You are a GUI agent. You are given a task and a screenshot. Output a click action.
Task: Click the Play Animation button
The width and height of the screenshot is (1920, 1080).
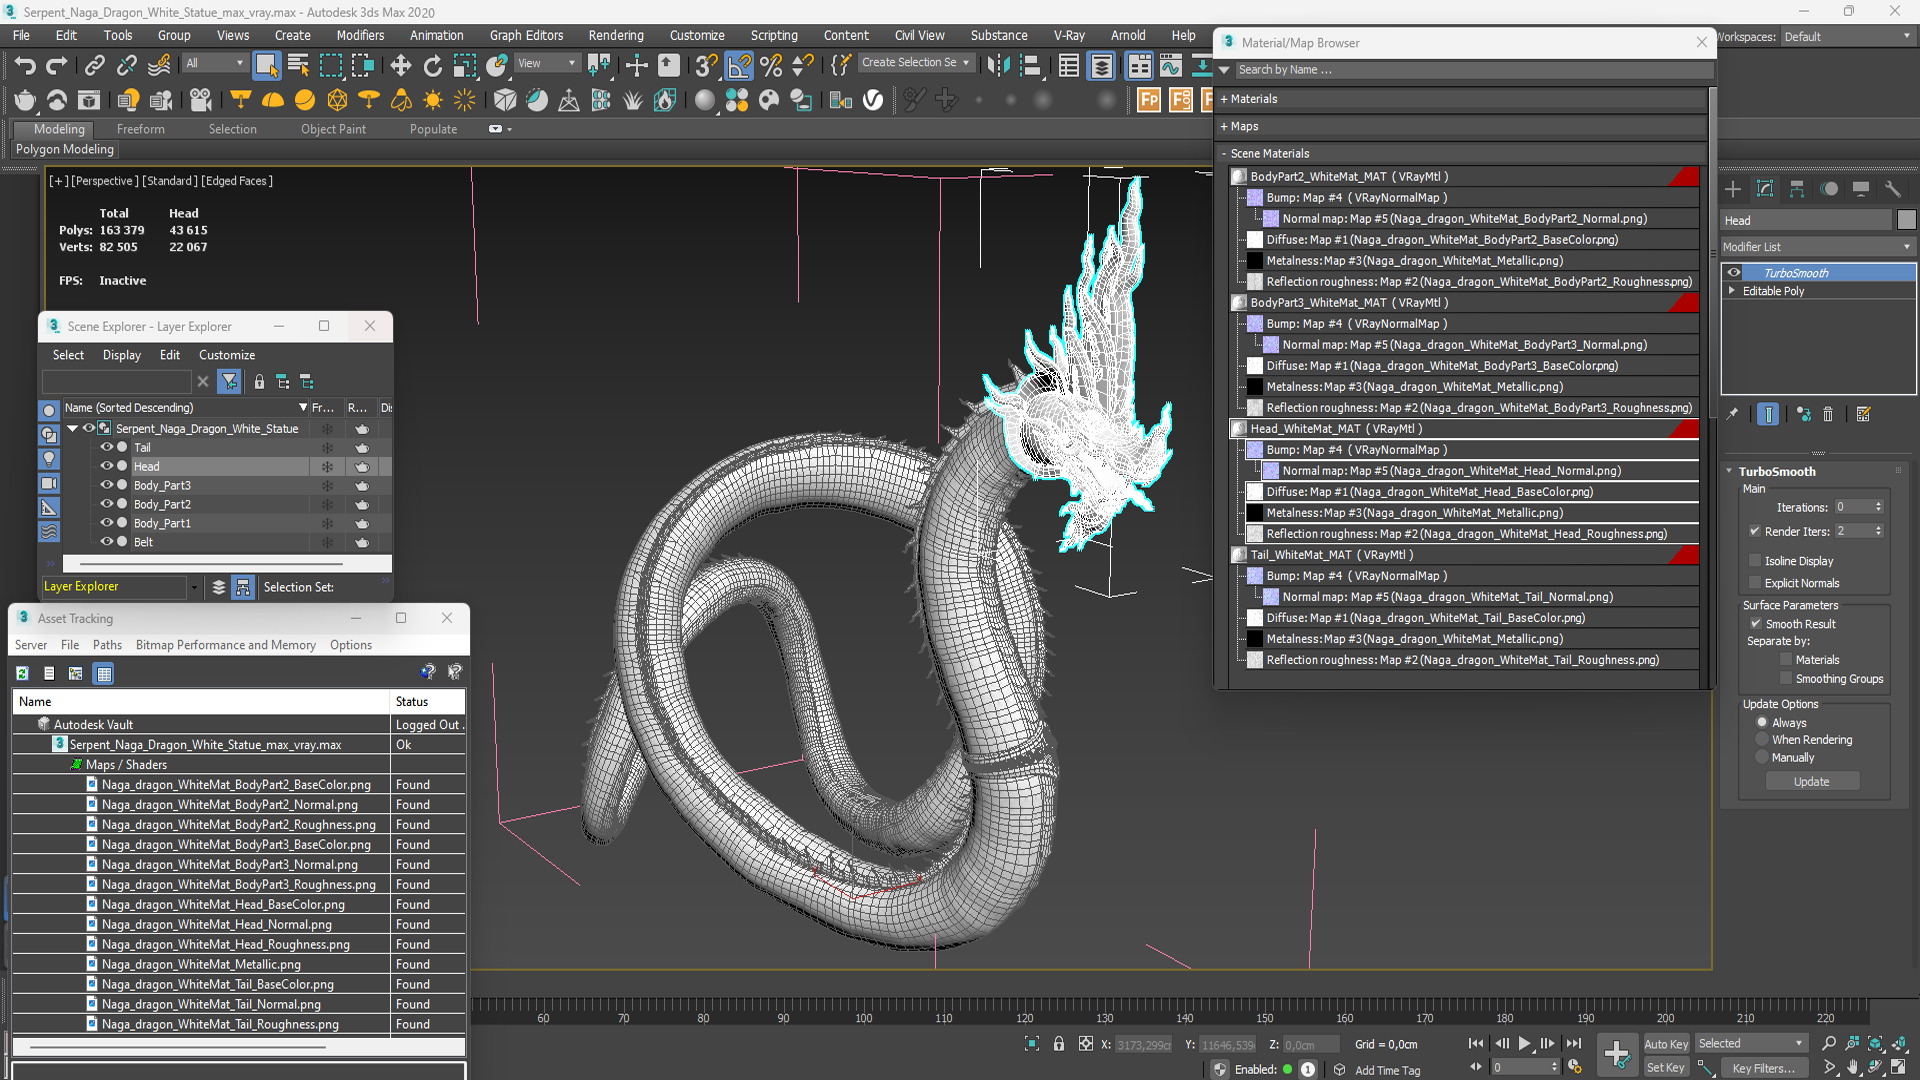[1524, 1043]
